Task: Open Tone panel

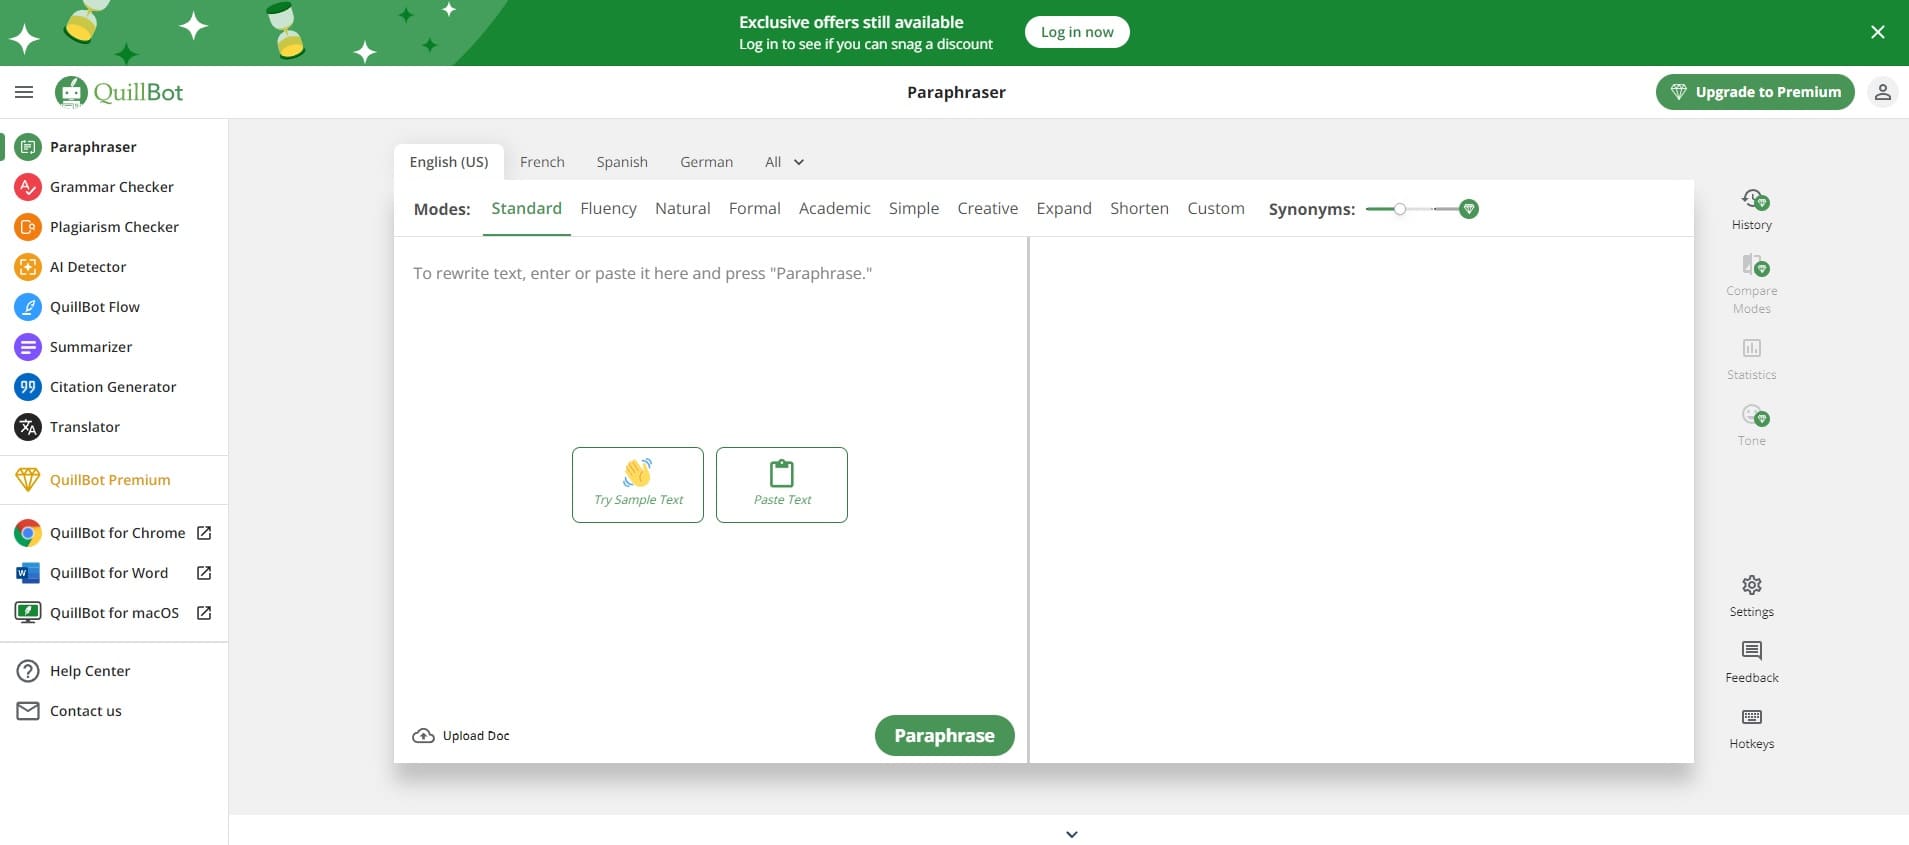Action: [1752, 425]
